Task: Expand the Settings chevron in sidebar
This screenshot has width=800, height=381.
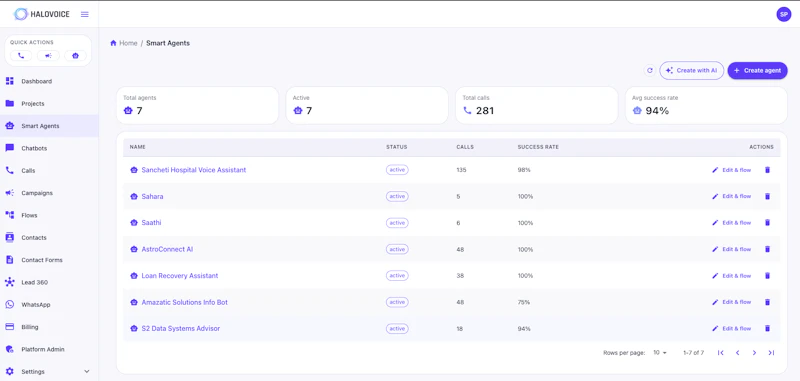Action: (87, 372)
